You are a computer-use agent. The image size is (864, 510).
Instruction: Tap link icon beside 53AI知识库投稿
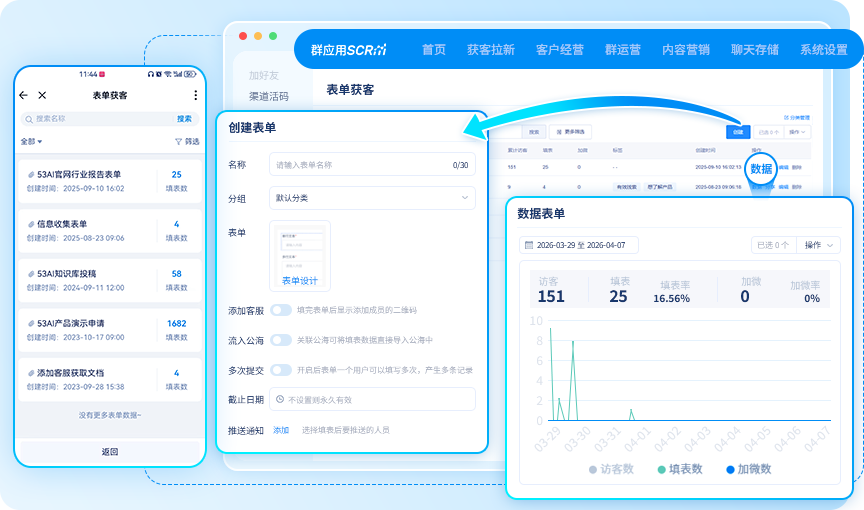point(31,274)
